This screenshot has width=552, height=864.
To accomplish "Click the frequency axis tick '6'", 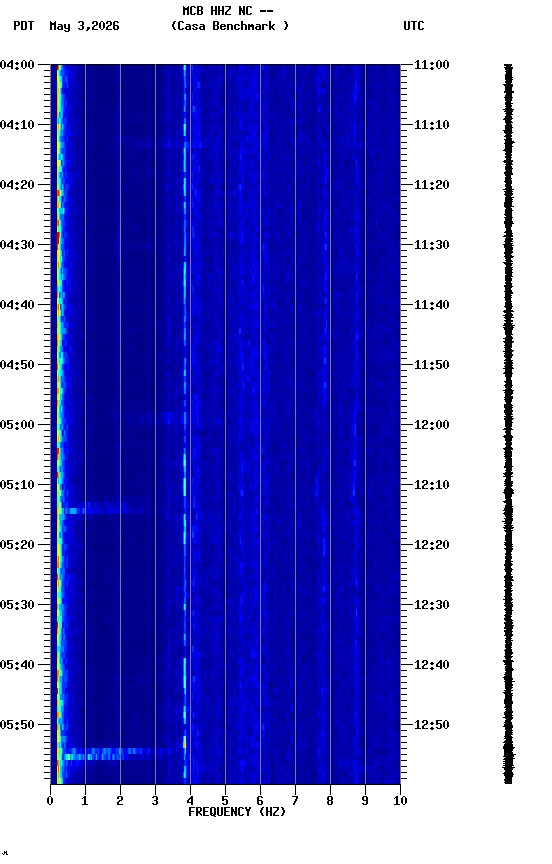I will point(260,801).
